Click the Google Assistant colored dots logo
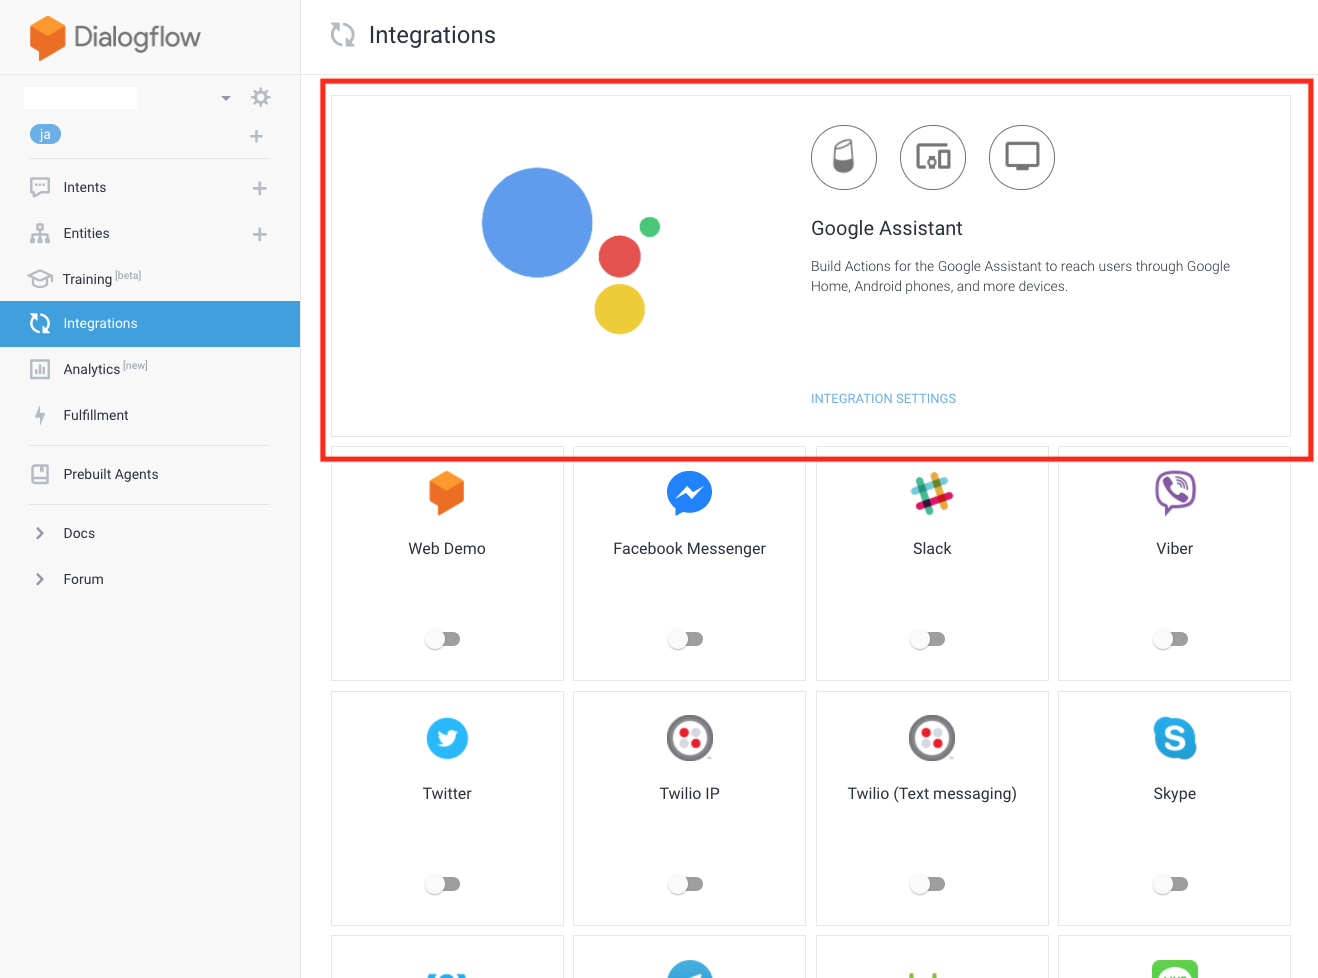Viewport: 1318px width, 978px height. tap(571, 250)
